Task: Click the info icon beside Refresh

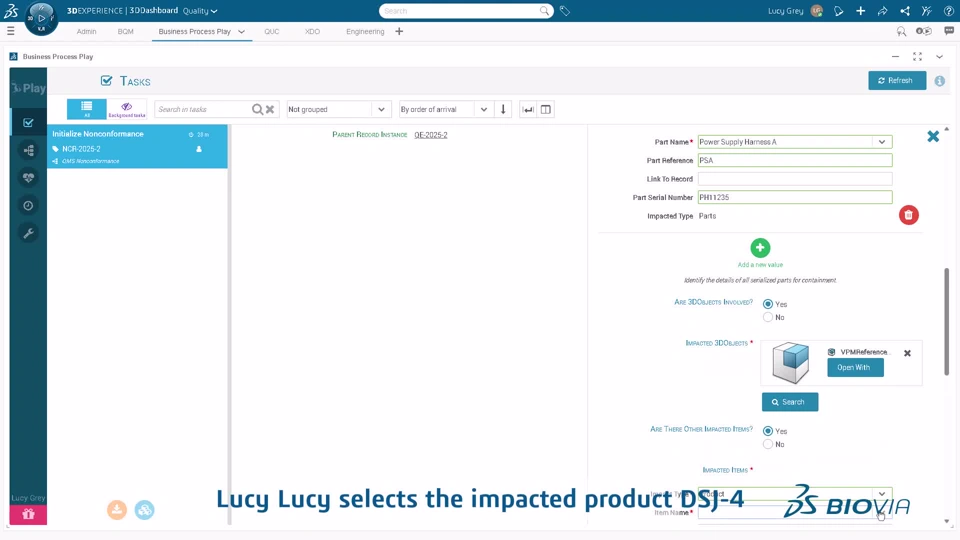Action: pyautogui.click(x=939, y=81)
